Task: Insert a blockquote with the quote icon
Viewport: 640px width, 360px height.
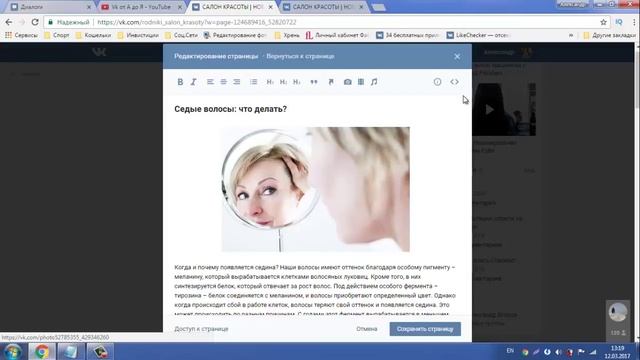Action: pos(313,82)
